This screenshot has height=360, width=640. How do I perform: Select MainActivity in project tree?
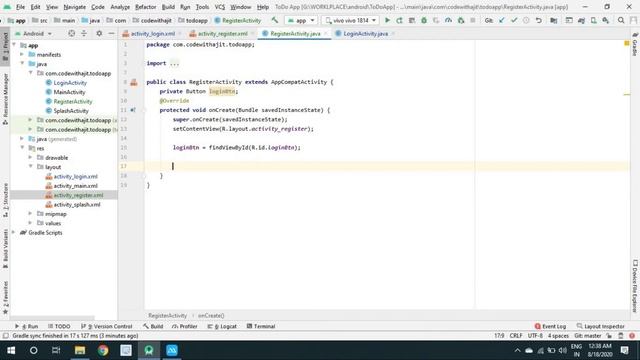[x=69, y=92]
